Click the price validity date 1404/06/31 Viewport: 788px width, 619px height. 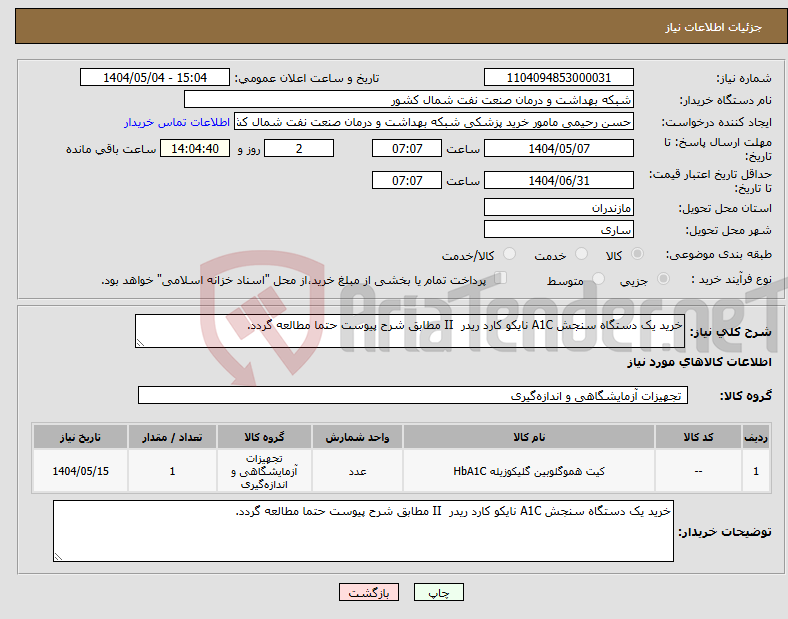click(558, 180)
